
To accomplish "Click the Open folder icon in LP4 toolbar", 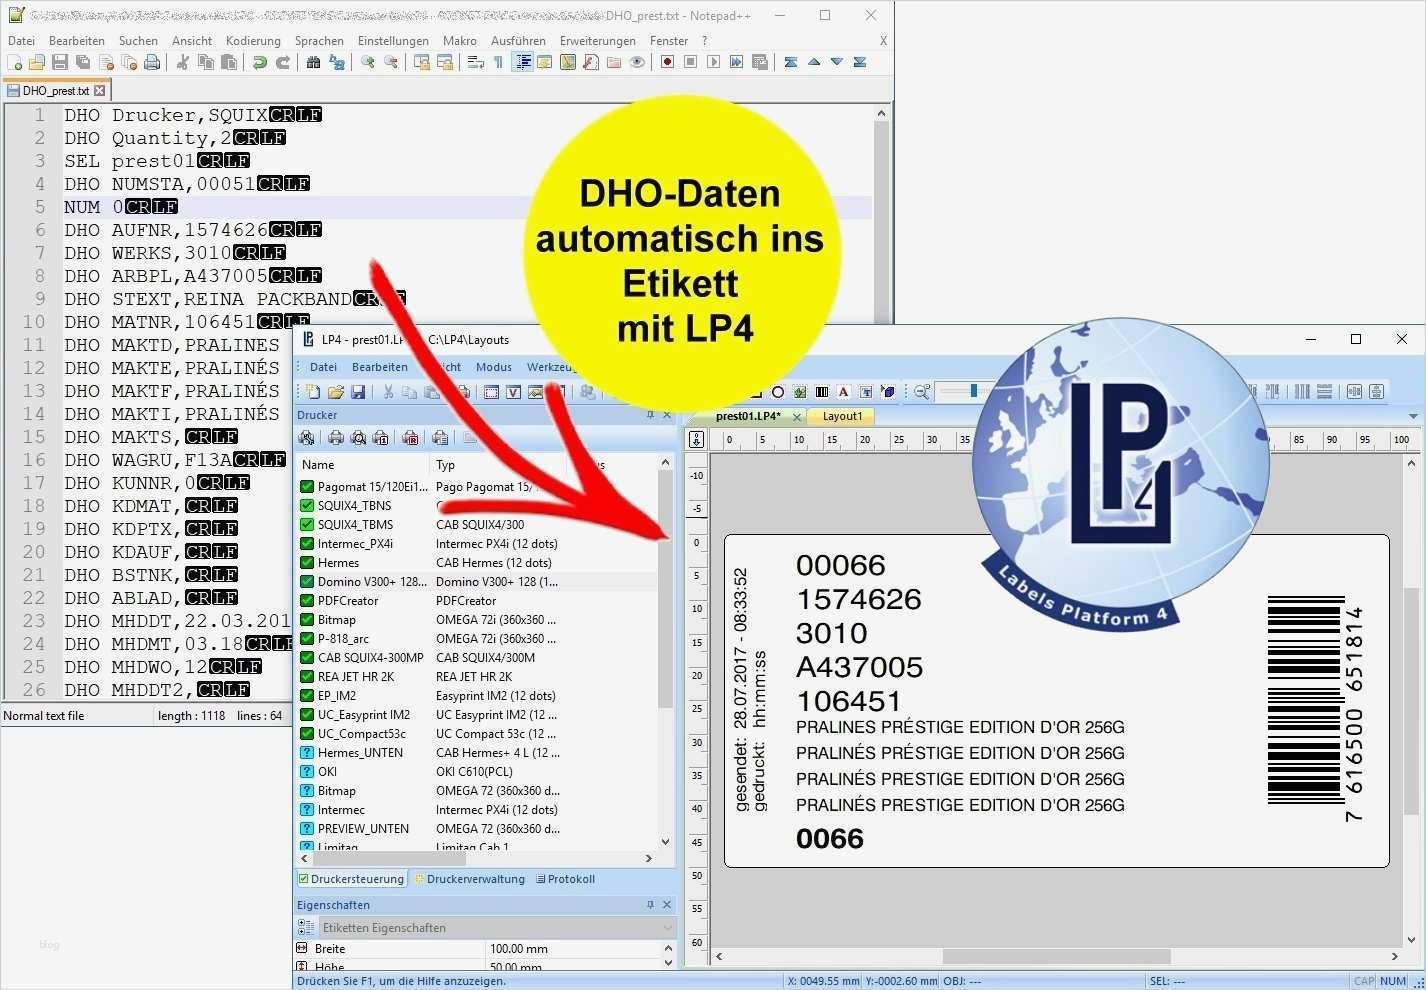I will point(336,392).
